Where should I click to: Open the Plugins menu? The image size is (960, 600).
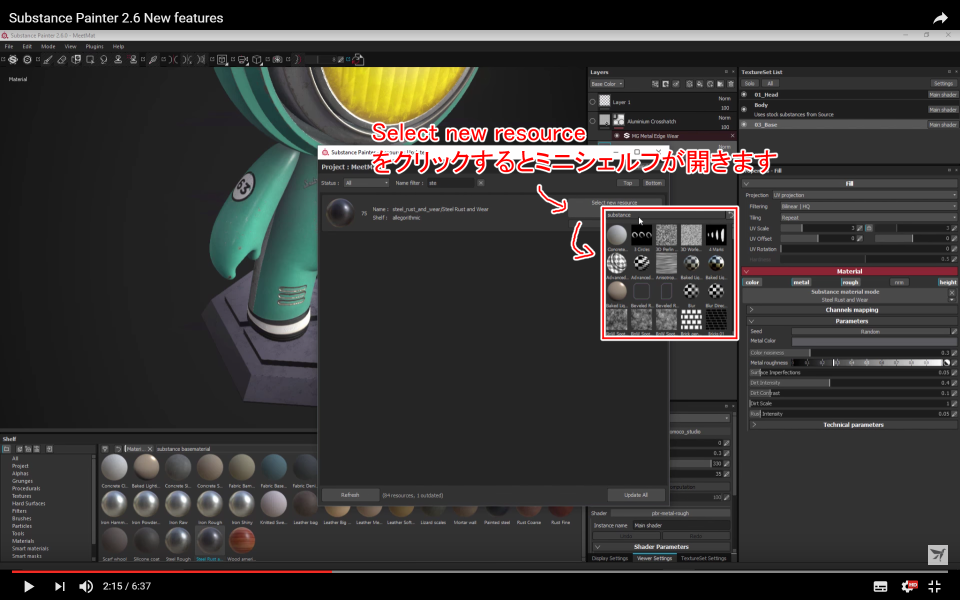coord(94,47)
